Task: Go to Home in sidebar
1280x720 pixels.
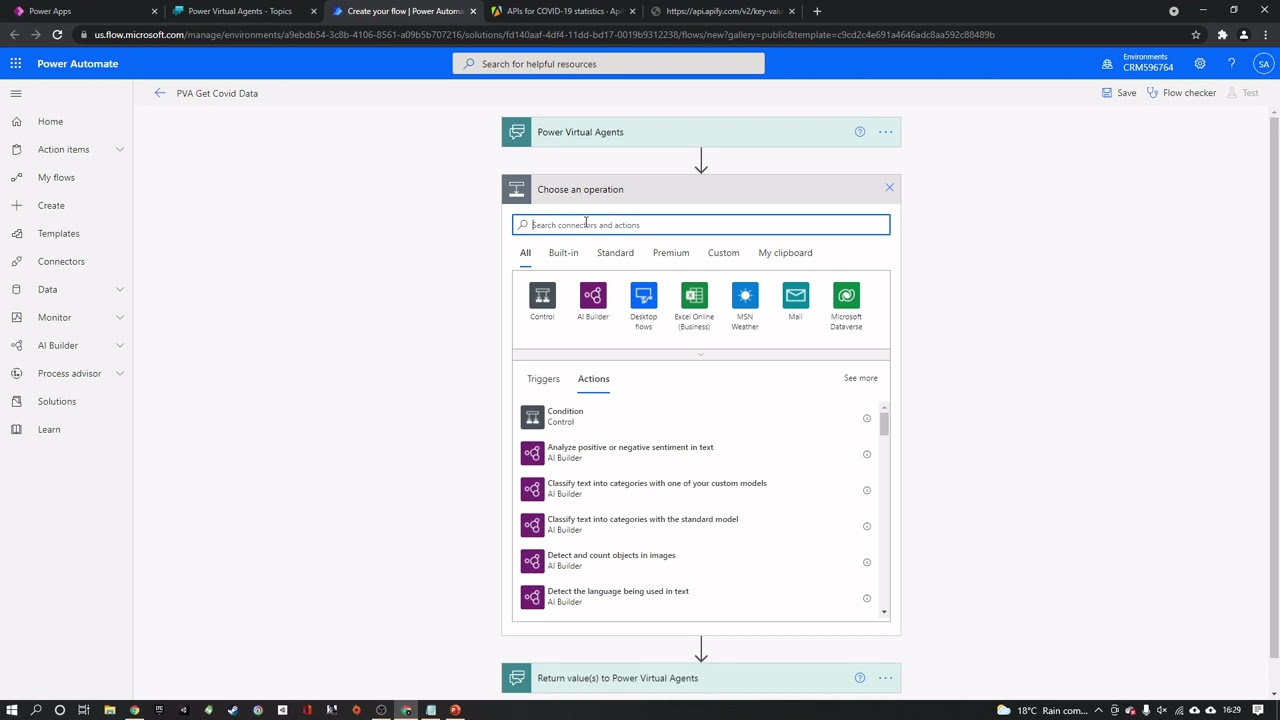Action: (x=50, y=121)
